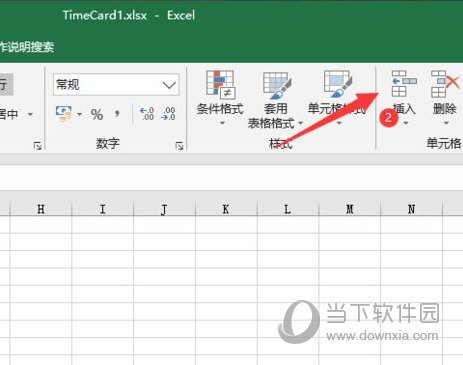Select column K header
This screenshot has height=365, width=463.
[226, 209]
